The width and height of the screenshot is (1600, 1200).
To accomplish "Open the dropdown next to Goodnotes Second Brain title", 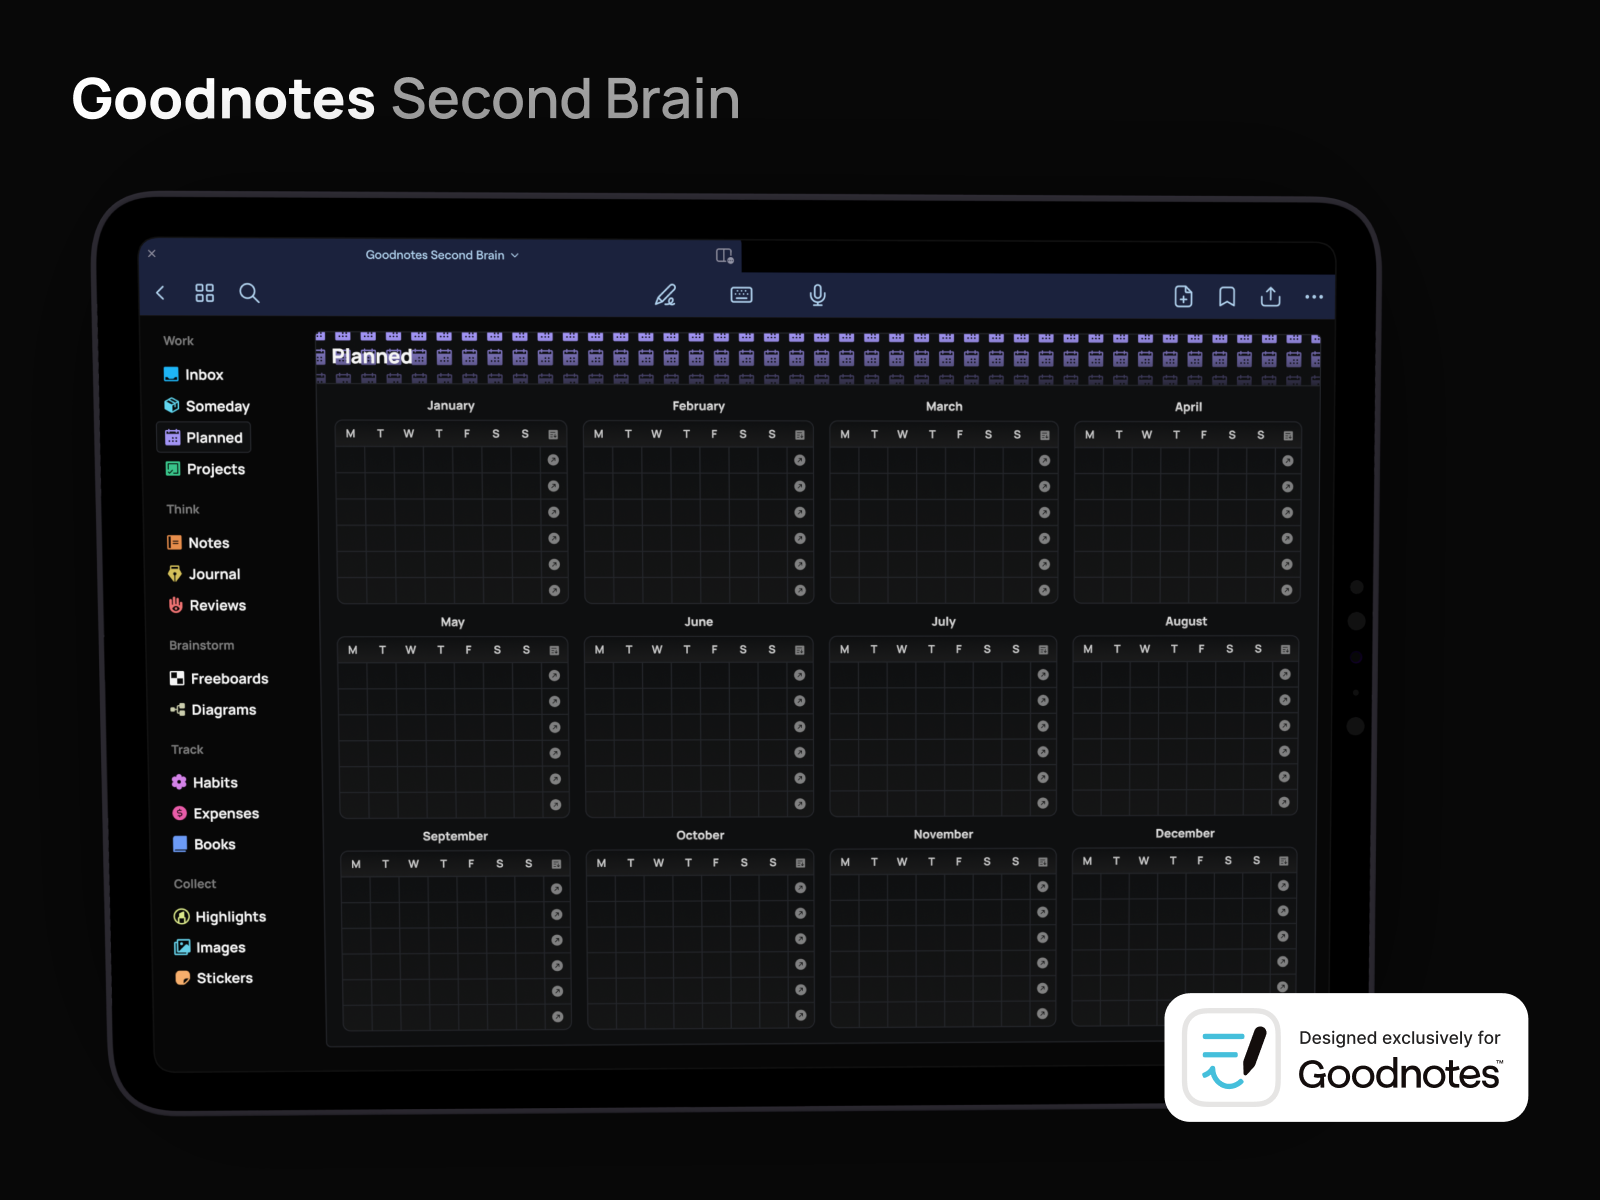I will [x=516, y=255].
